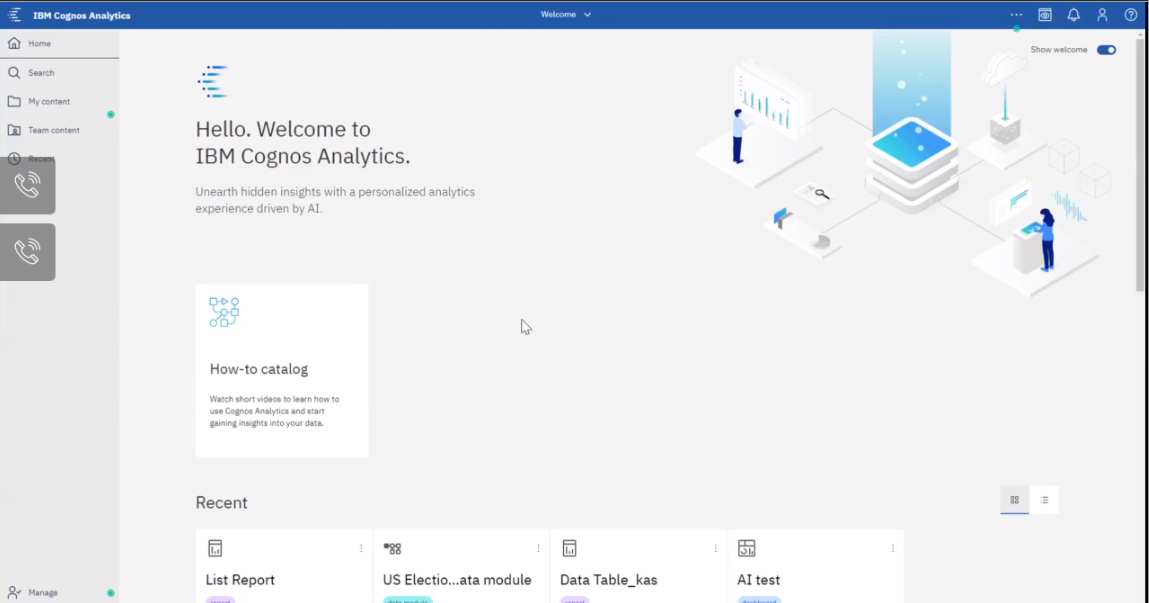This screenshot has height=603, width=1149.
Task: Click the data module icon on US Election card
Action: (x=393, y=548)
